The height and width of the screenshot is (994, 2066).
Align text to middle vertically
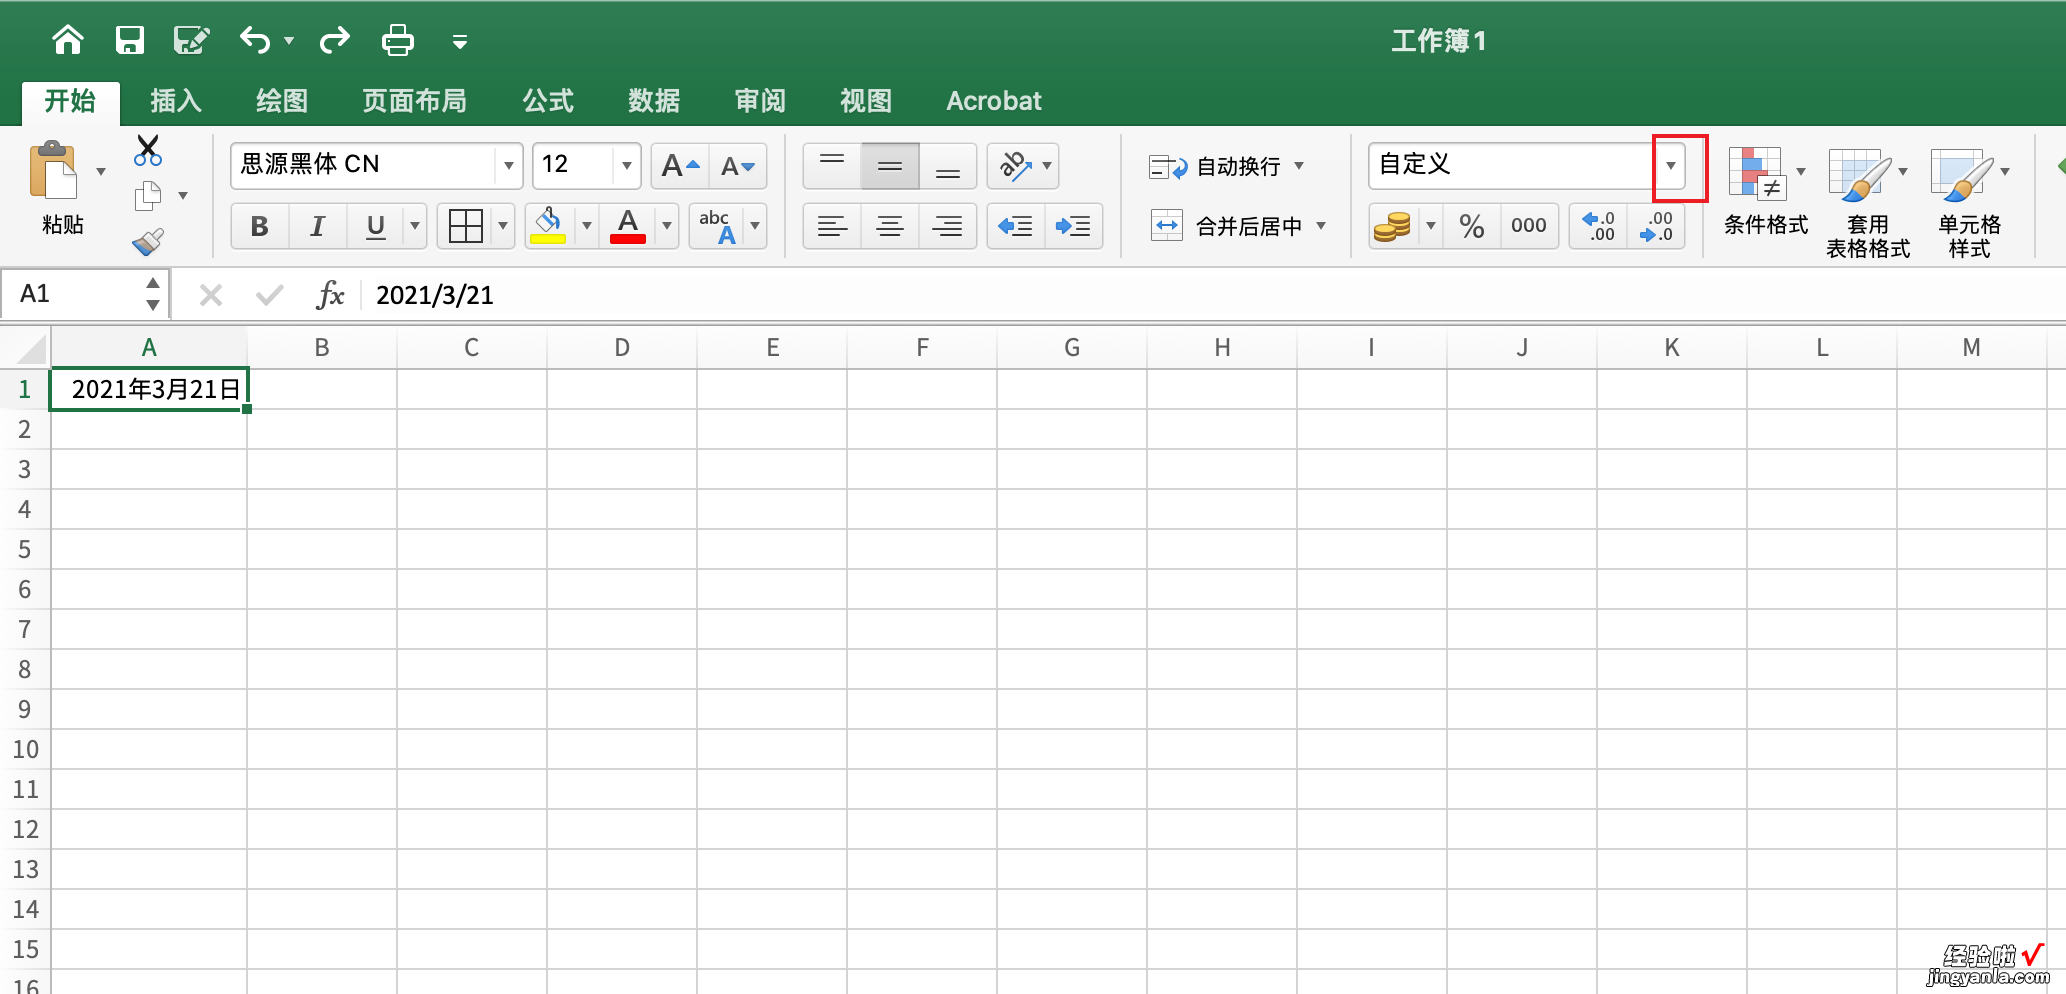[x=890, y=166]
